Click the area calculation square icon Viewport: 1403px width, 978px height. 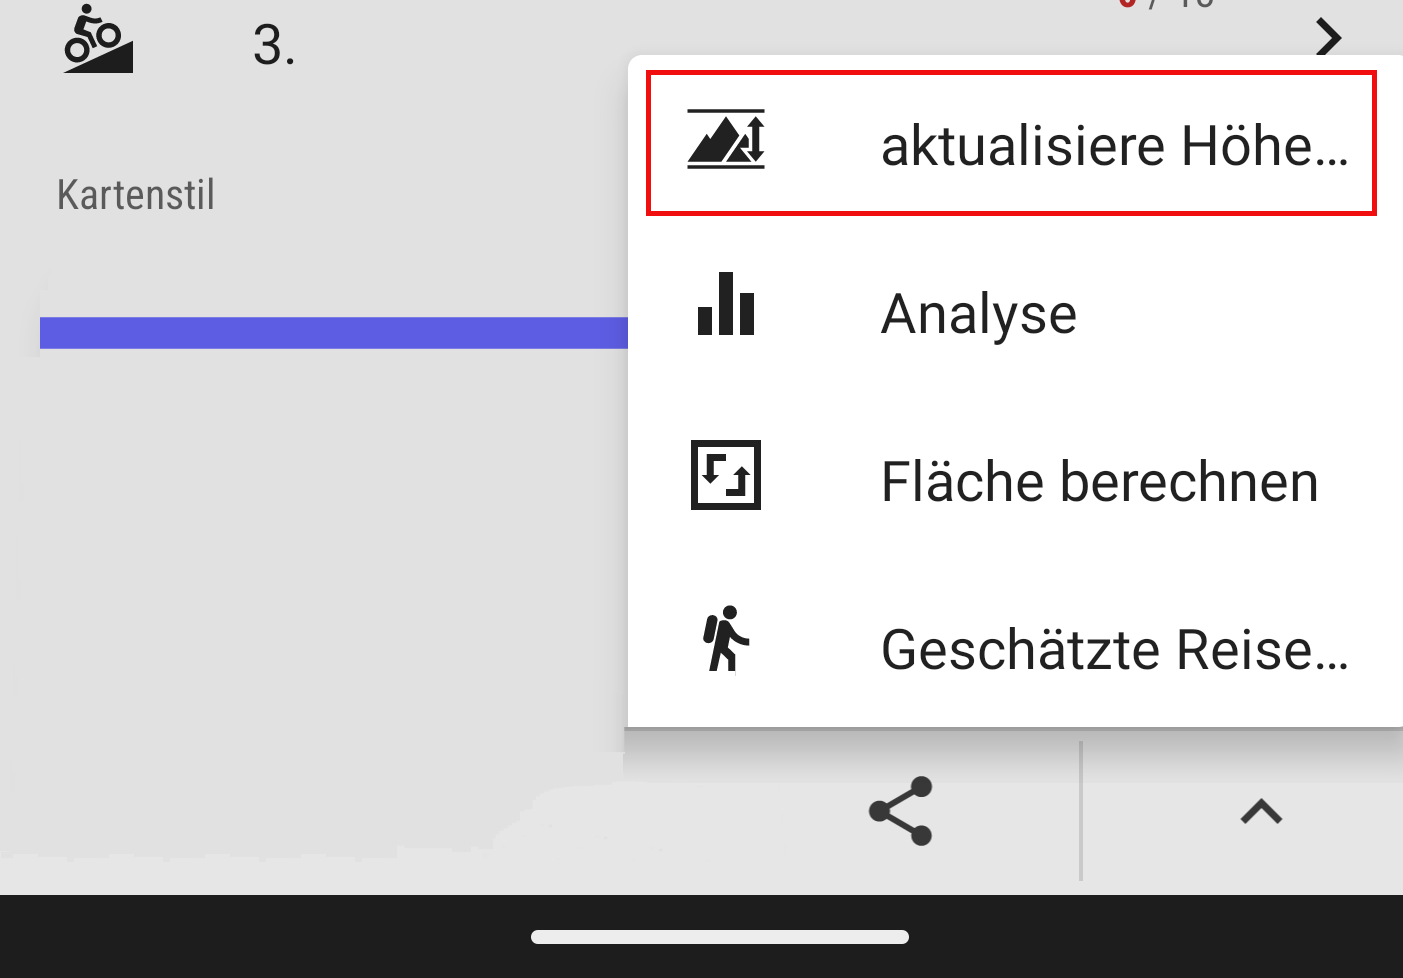click(x=726, y=475)
